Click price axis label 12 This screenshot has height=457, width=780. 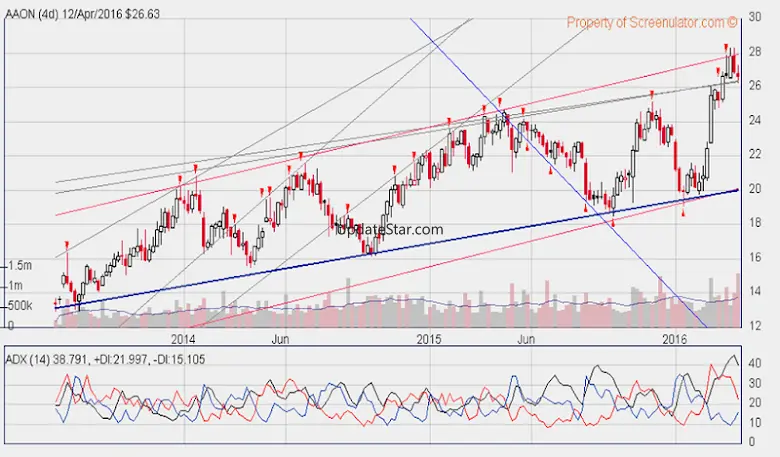pyautogui.click(x=755, y=326)
